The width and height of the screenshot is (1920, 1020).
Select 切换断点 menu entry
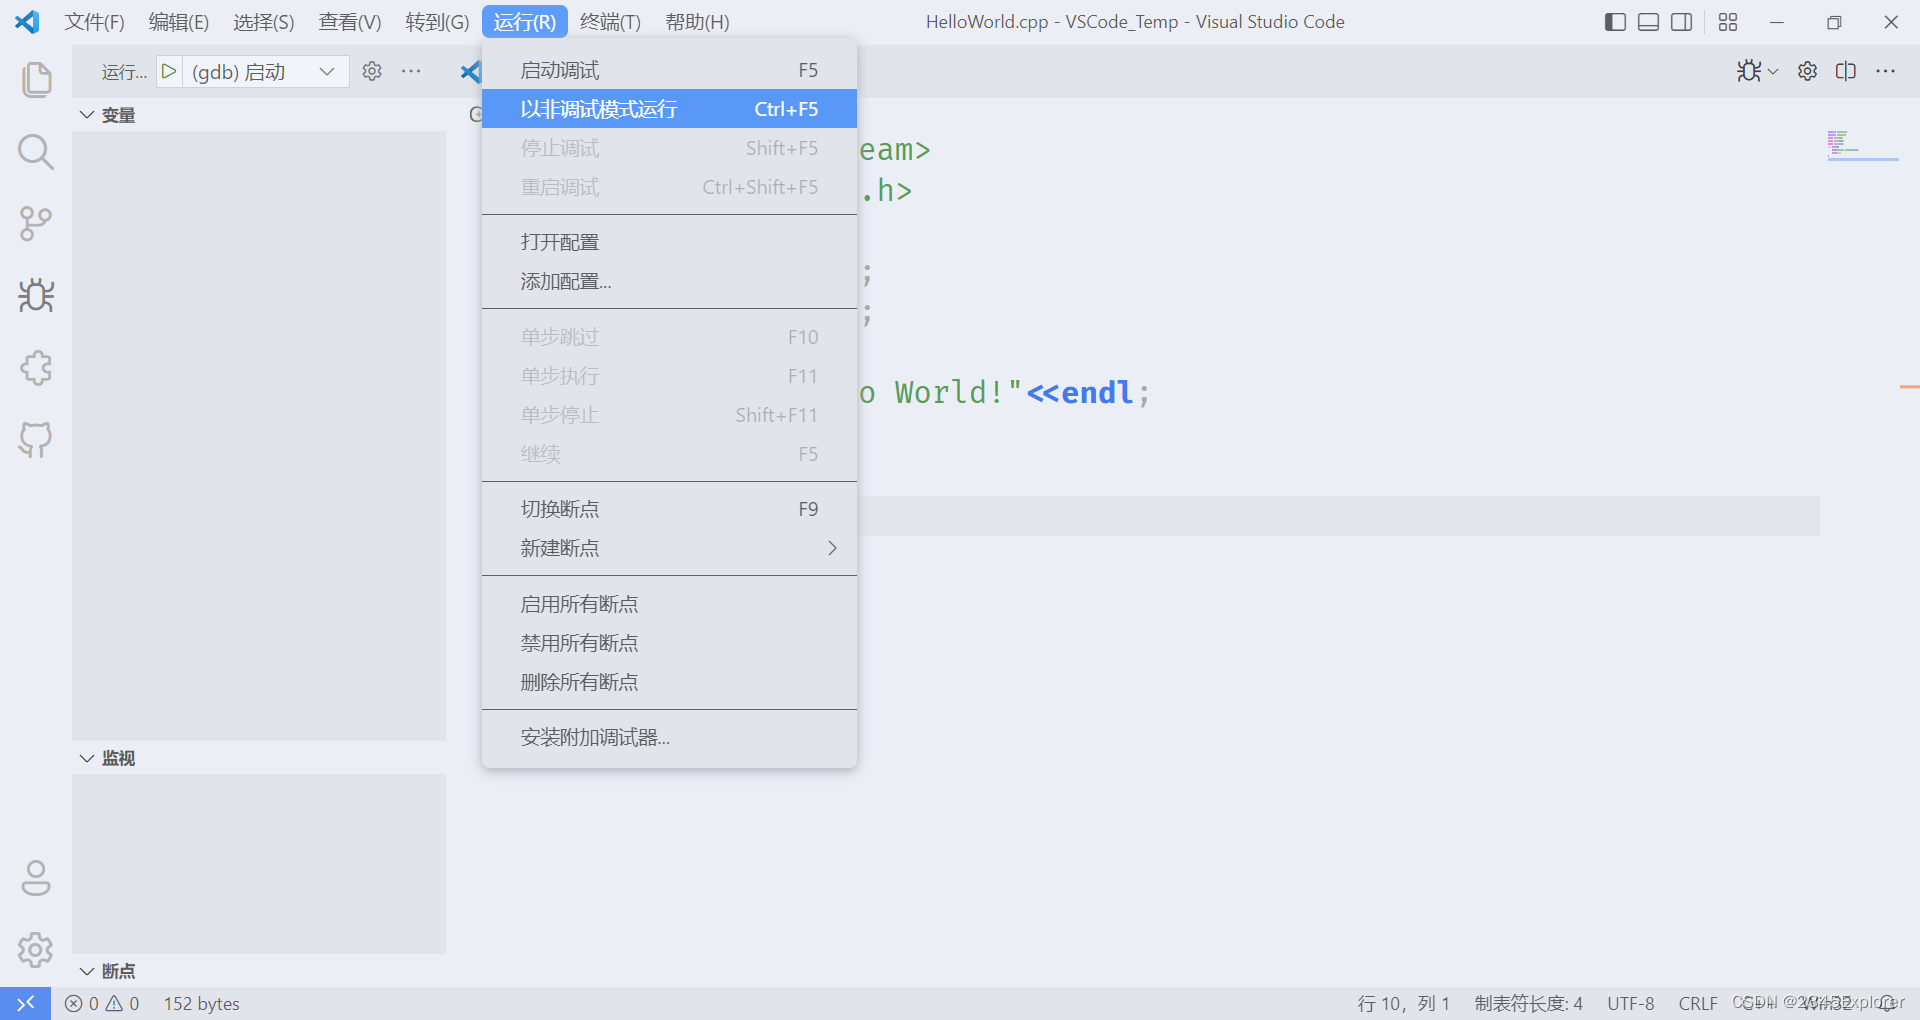coord(669,509)
